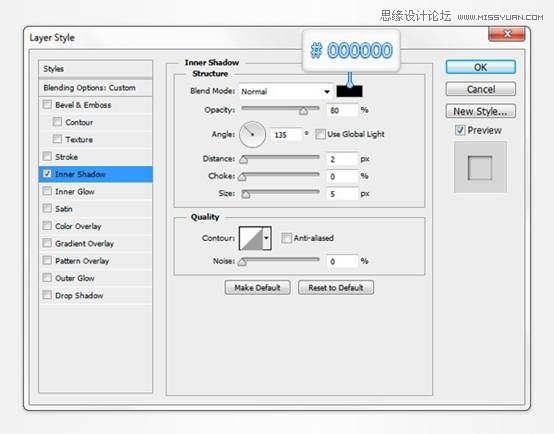Click the Distance slider handle
554x434 pixels.
[x=243, y=160]
